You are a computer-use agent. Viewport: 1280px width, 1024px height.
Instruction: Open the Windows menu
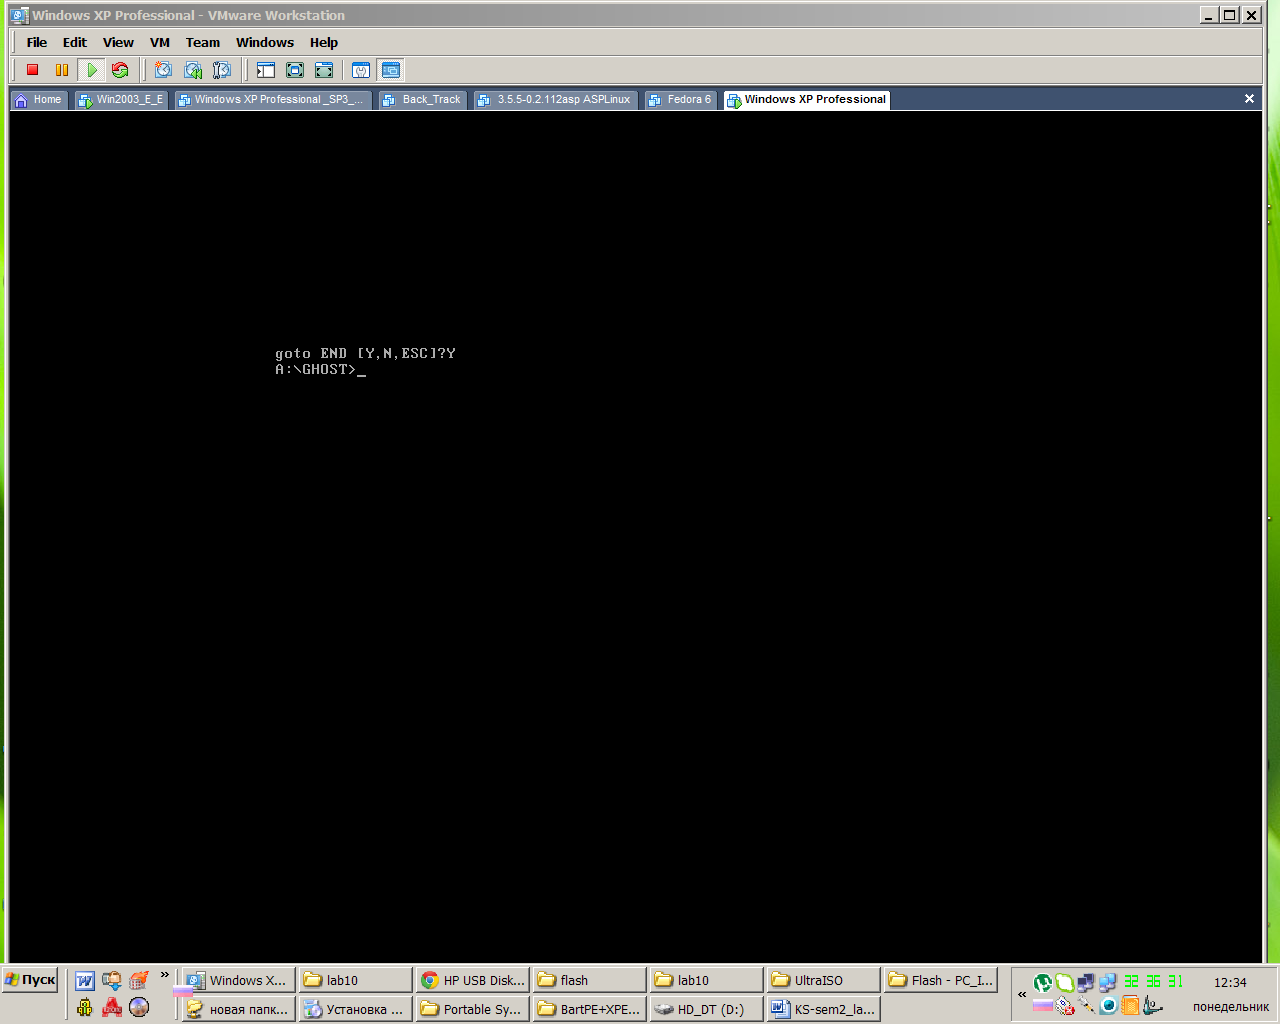[x=265, y=42]
